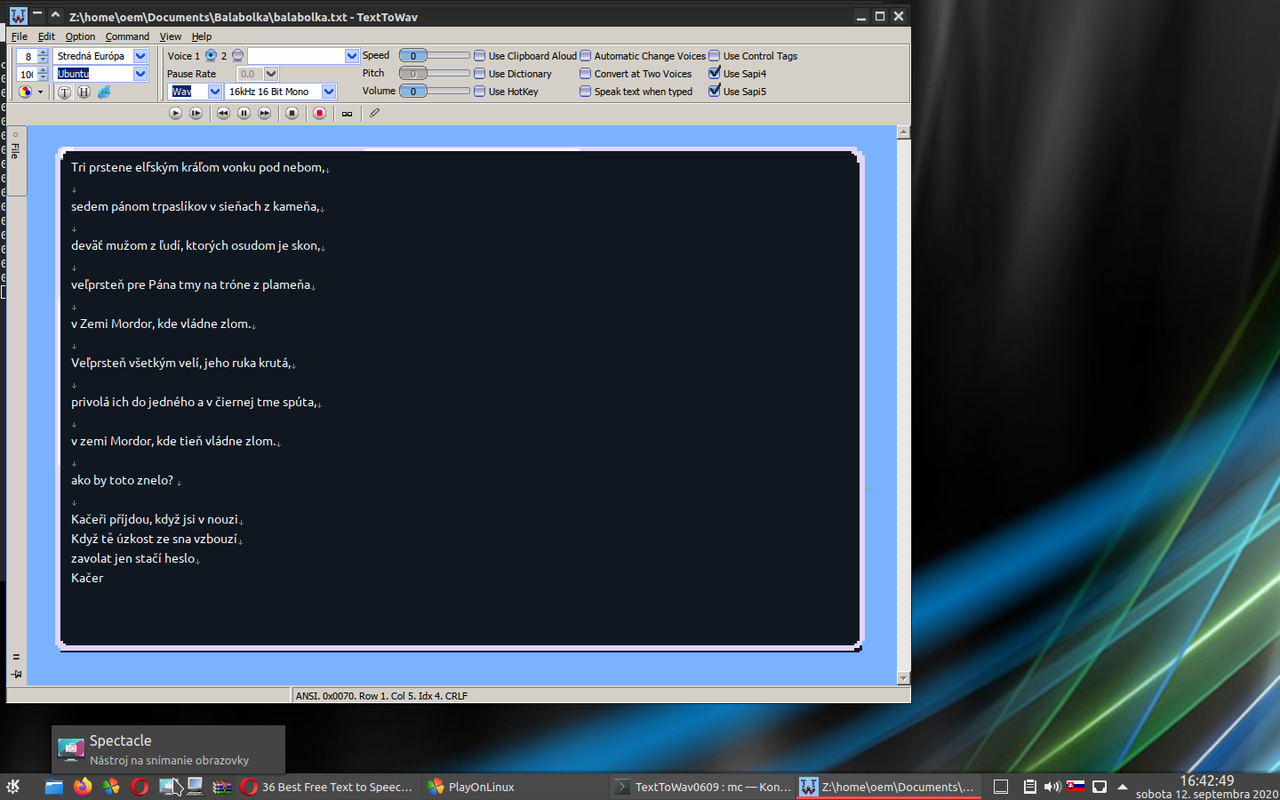Image resolution: width=1280 pixels, height=800 pixels.
Task: Open the Wav format dropdown
Action: pyautogui.click(x=214, y=92)
